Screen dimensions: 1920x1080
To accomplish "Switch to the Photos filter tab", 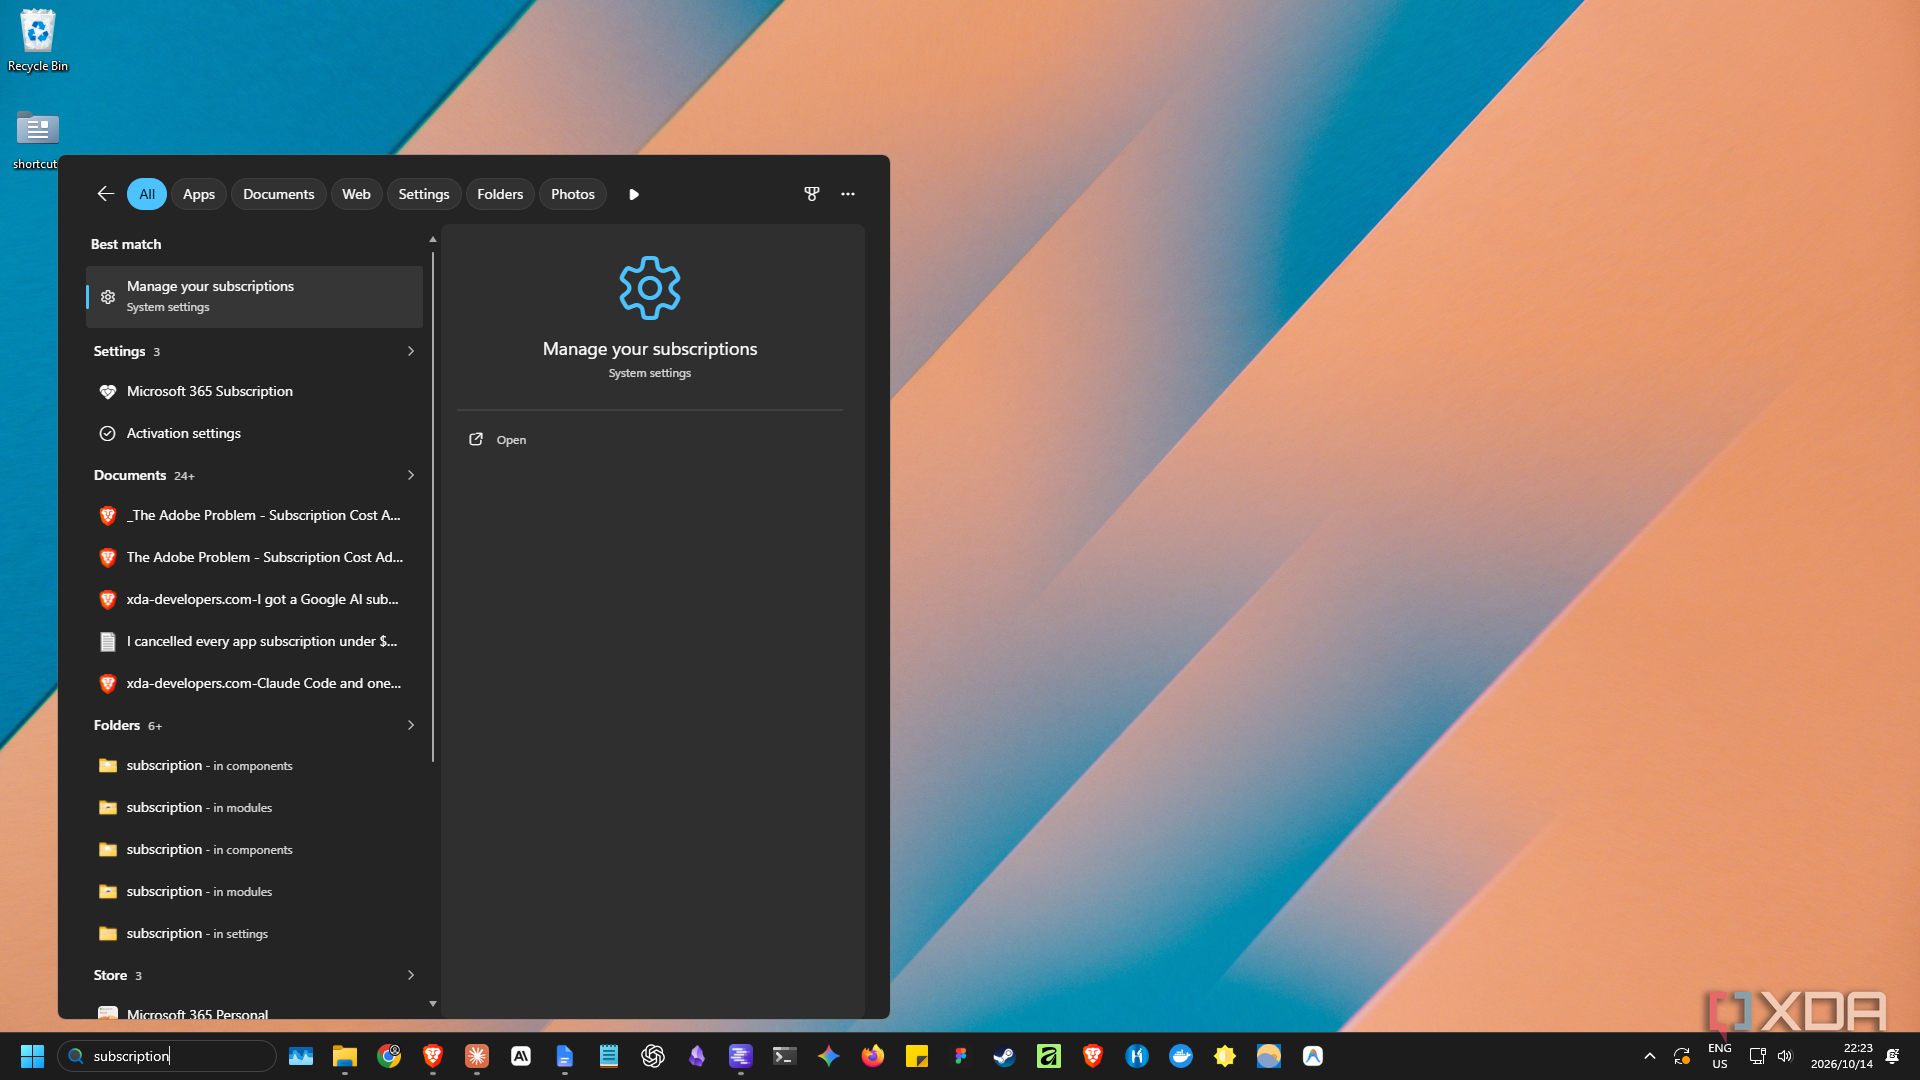I will [573, 194].
